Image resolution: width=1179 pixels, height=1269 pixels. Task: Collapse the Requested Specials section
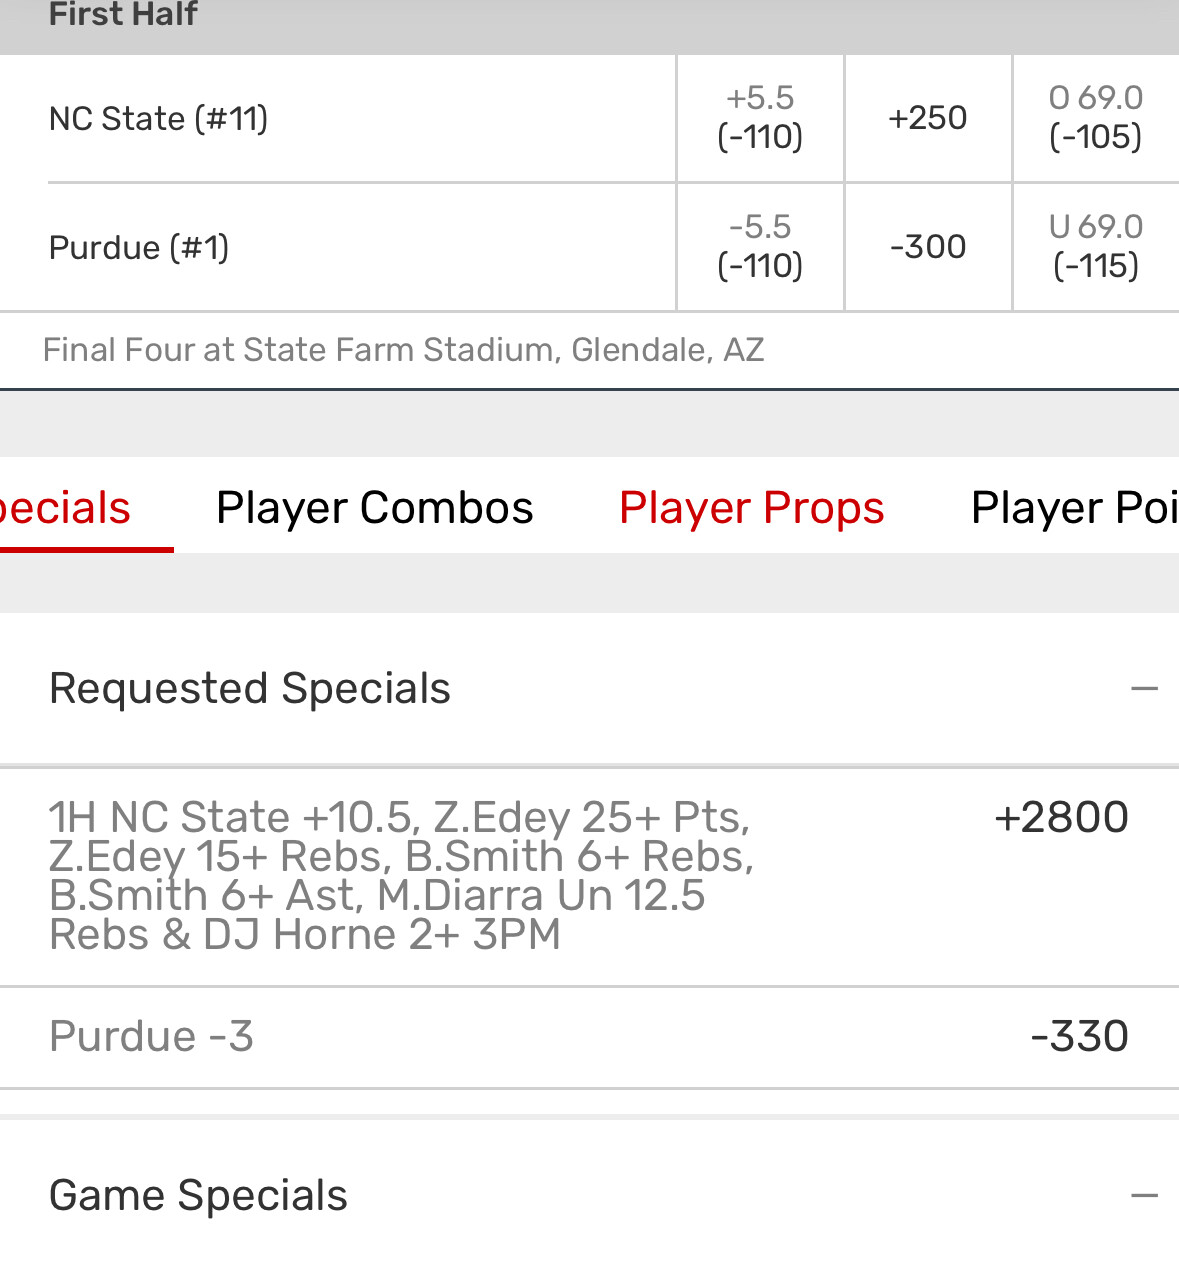click(x=1144, y=689)
